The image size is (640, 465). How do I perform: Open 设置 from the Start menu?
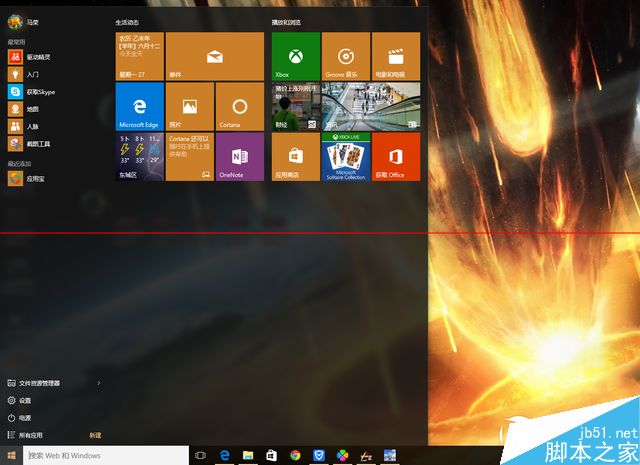click(25, 400)
